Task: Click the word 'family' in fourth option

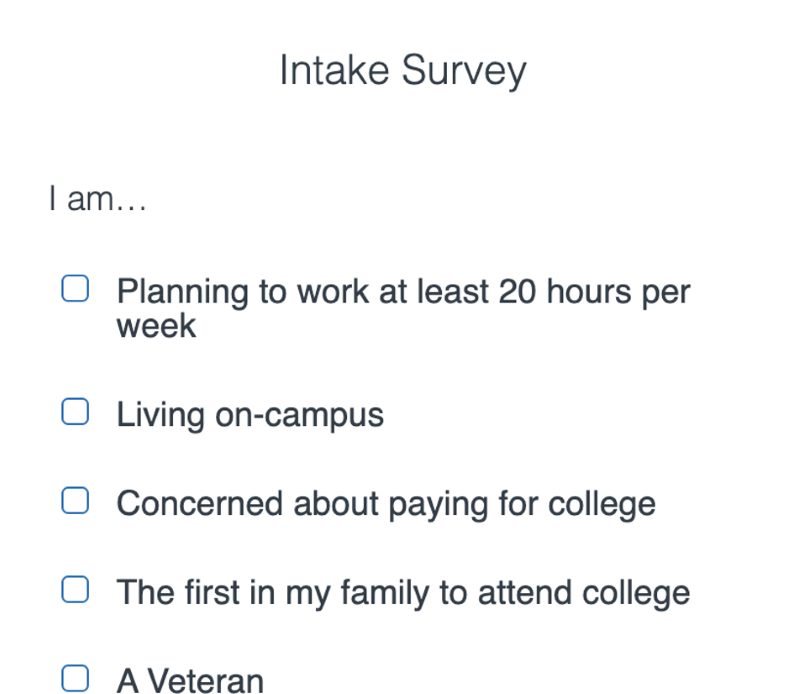Action: point(385,593)
